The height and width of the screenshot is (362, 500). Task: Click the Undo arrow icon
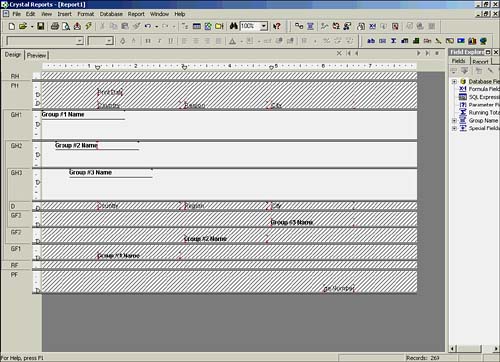click(148, 26)
